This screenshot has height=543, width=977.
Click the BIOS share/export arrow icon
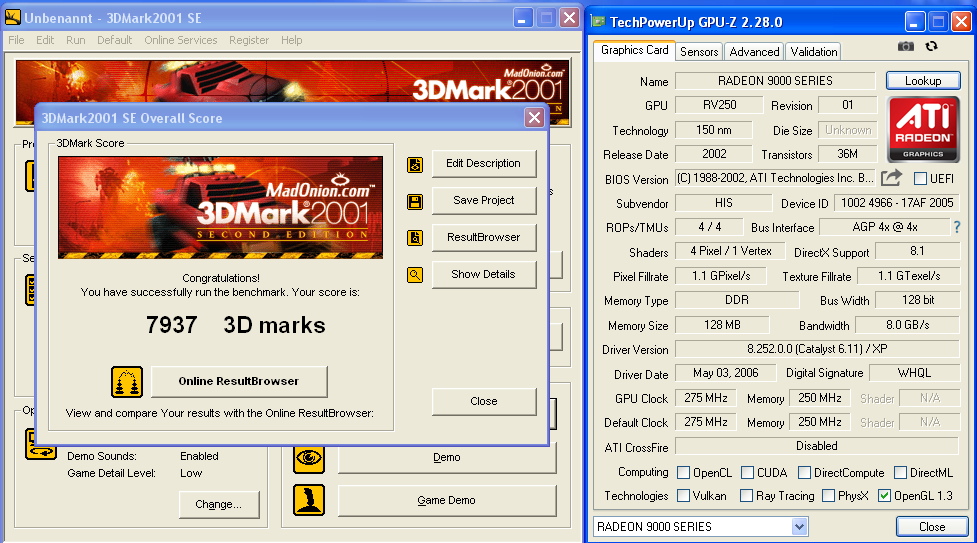(892, 178)
